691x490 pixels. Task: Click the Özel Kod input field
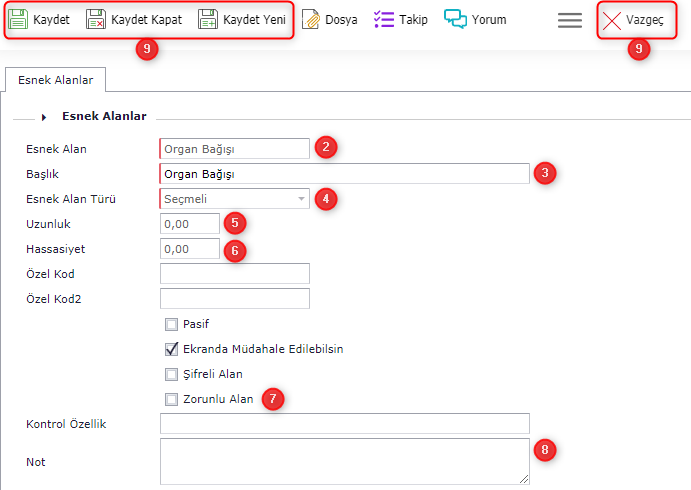click(234, 273)
